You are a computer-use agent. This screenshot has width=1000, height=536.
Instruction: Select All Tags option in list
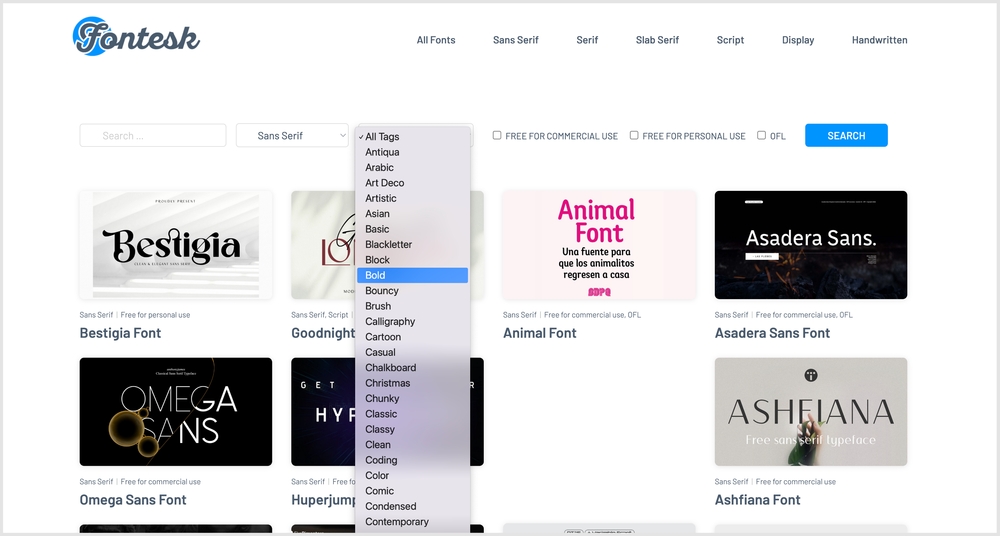click(413, 137)
